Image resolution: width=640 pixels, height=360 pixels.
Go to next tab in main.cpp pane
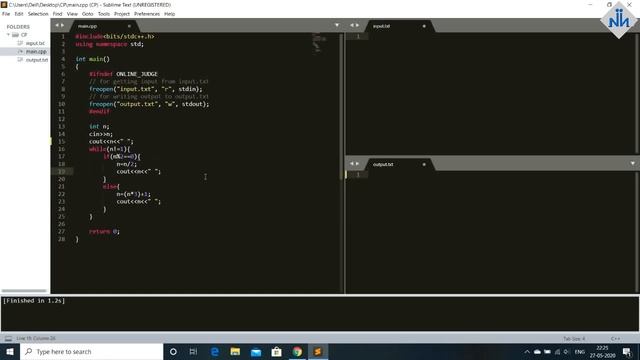[x=62, y=25]
